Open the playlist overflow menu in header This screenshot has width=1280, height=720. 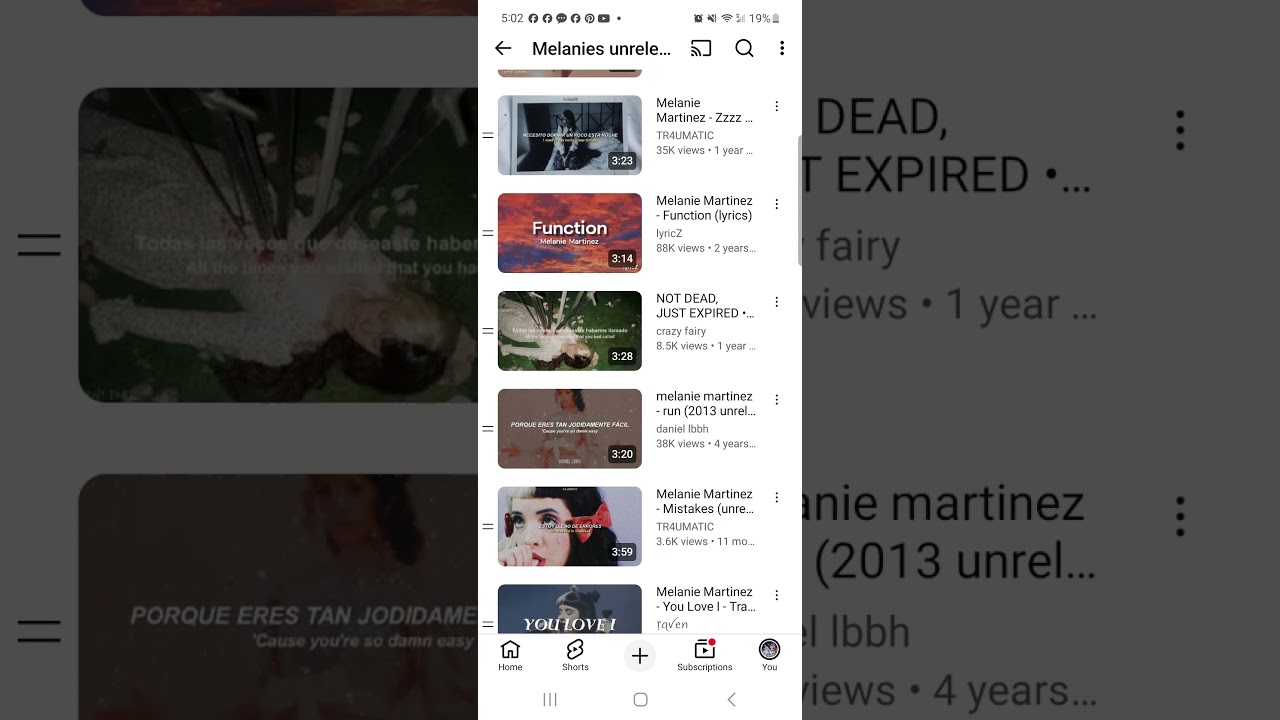click(782, 48)
